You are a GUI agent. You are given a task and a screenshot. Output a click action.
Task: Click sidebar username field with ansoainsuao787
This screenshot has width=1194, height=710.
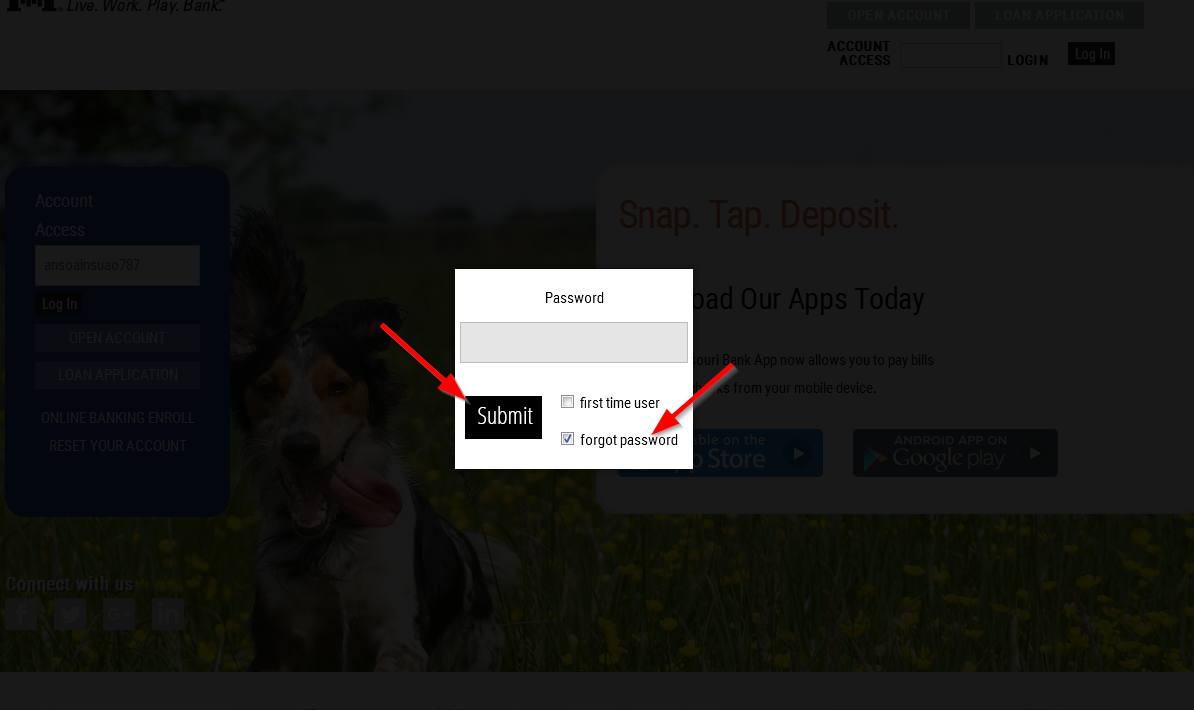(117, 265)
